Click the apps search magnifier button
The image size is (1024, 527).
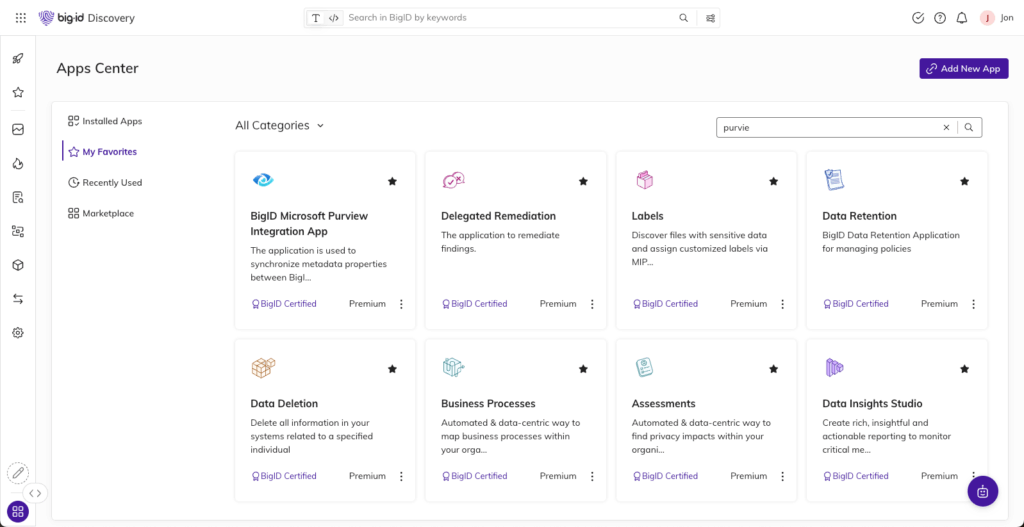click(x=969, y=127)
